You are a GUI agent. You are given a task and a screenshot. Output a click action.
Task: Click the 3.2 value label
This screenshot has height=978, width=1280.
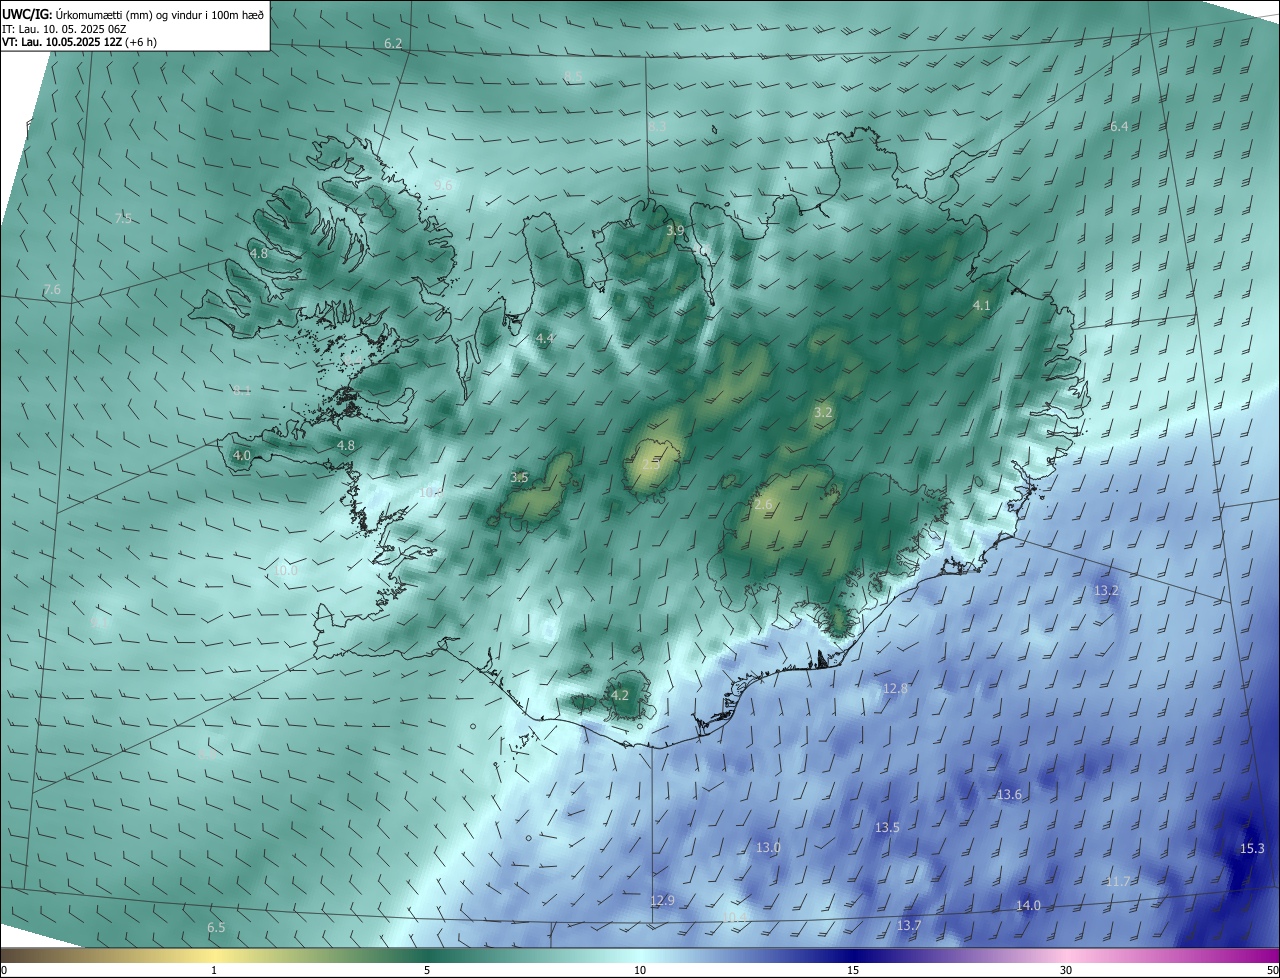(x=823, y=412)
